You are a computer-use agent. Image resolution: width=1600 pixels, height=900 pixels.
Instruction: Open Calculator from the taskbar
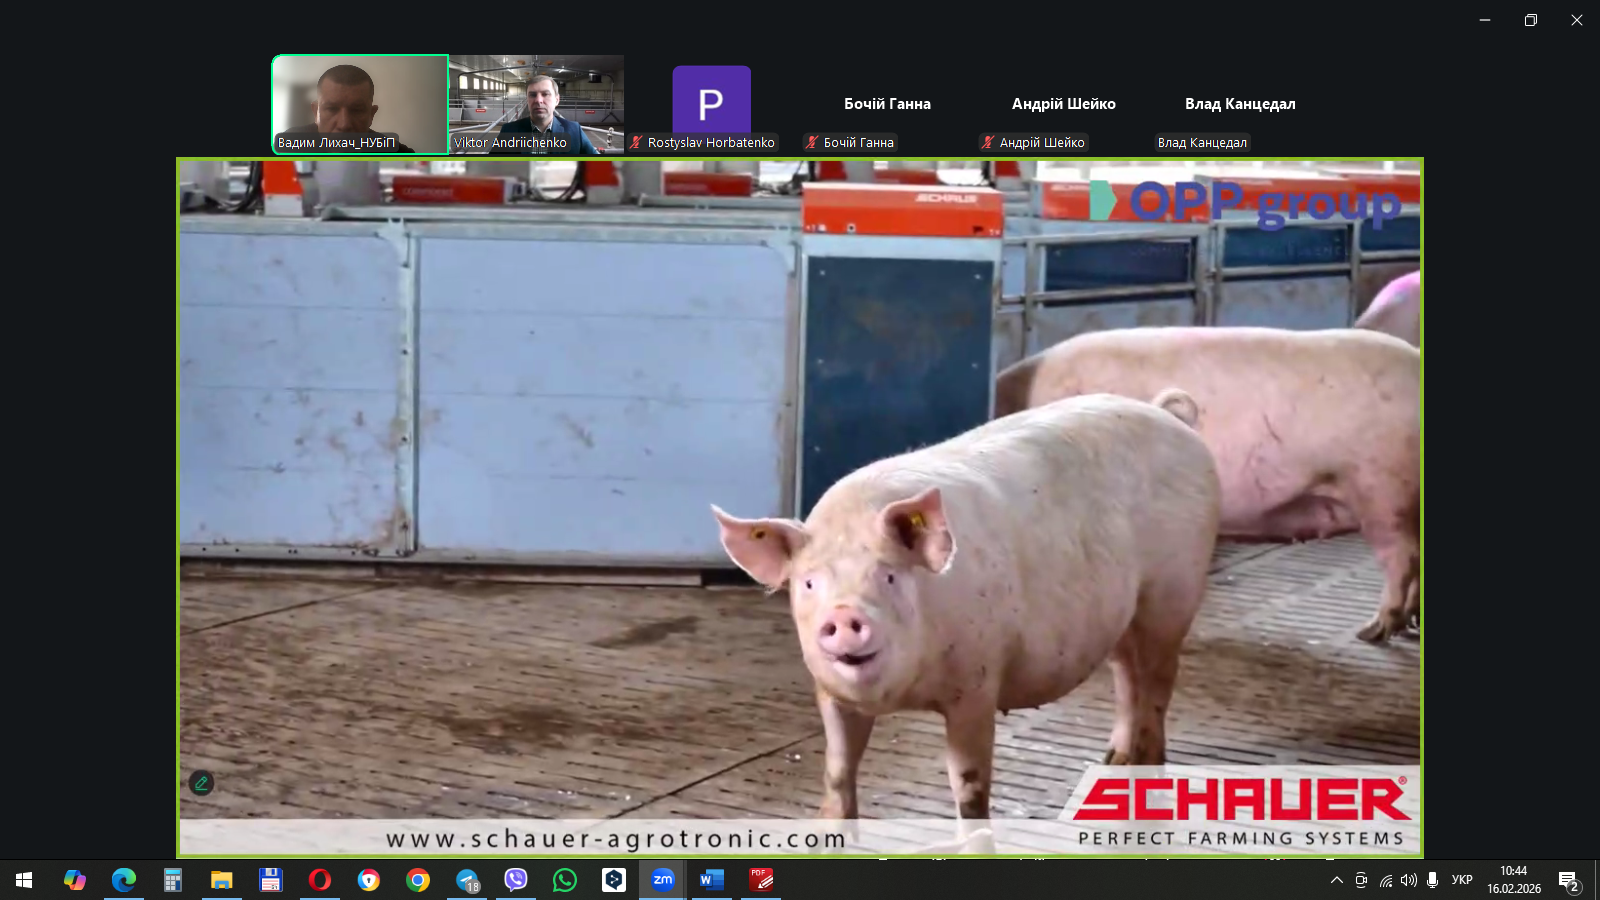point(172,880)
